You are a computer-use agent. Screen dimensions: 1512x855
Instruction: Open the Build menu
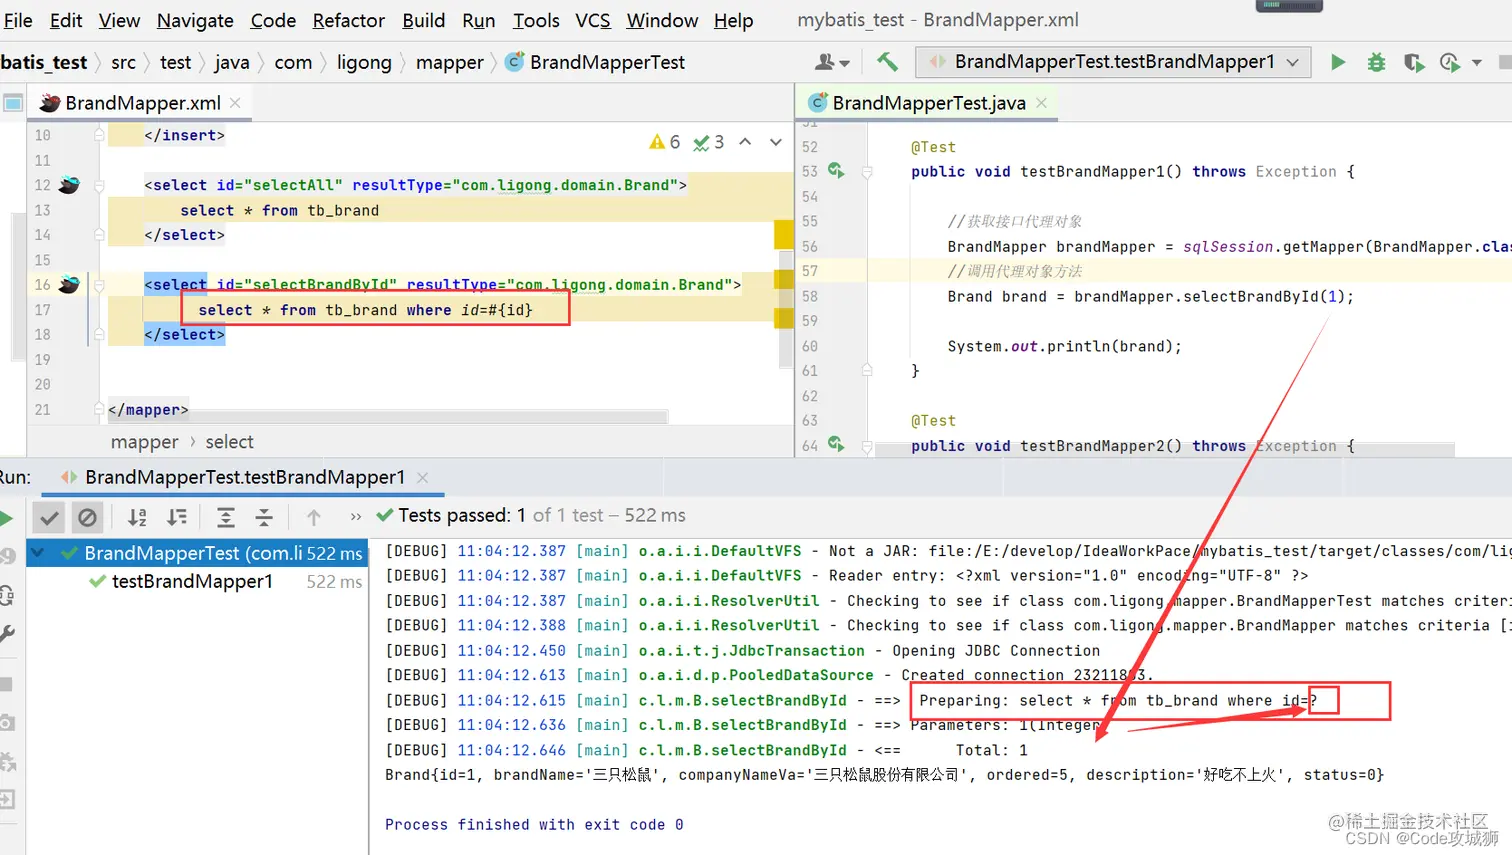click(424, 20)
